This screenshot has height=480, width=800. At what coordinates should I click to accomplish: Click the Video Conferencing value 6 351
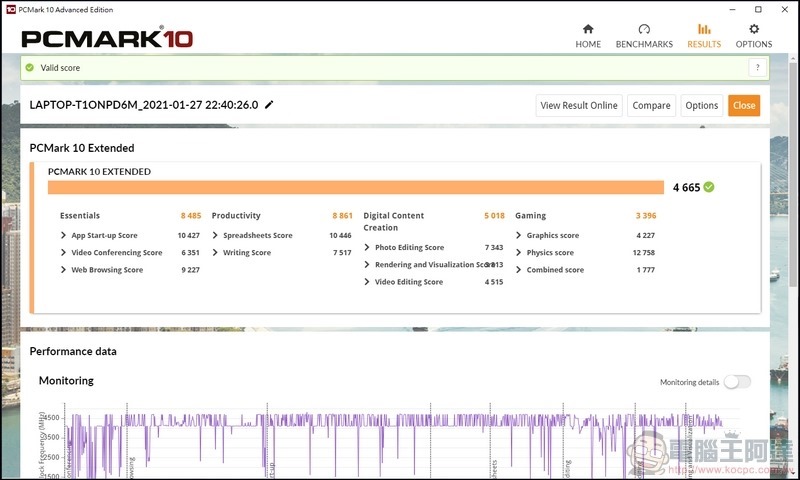coord(190,252)
